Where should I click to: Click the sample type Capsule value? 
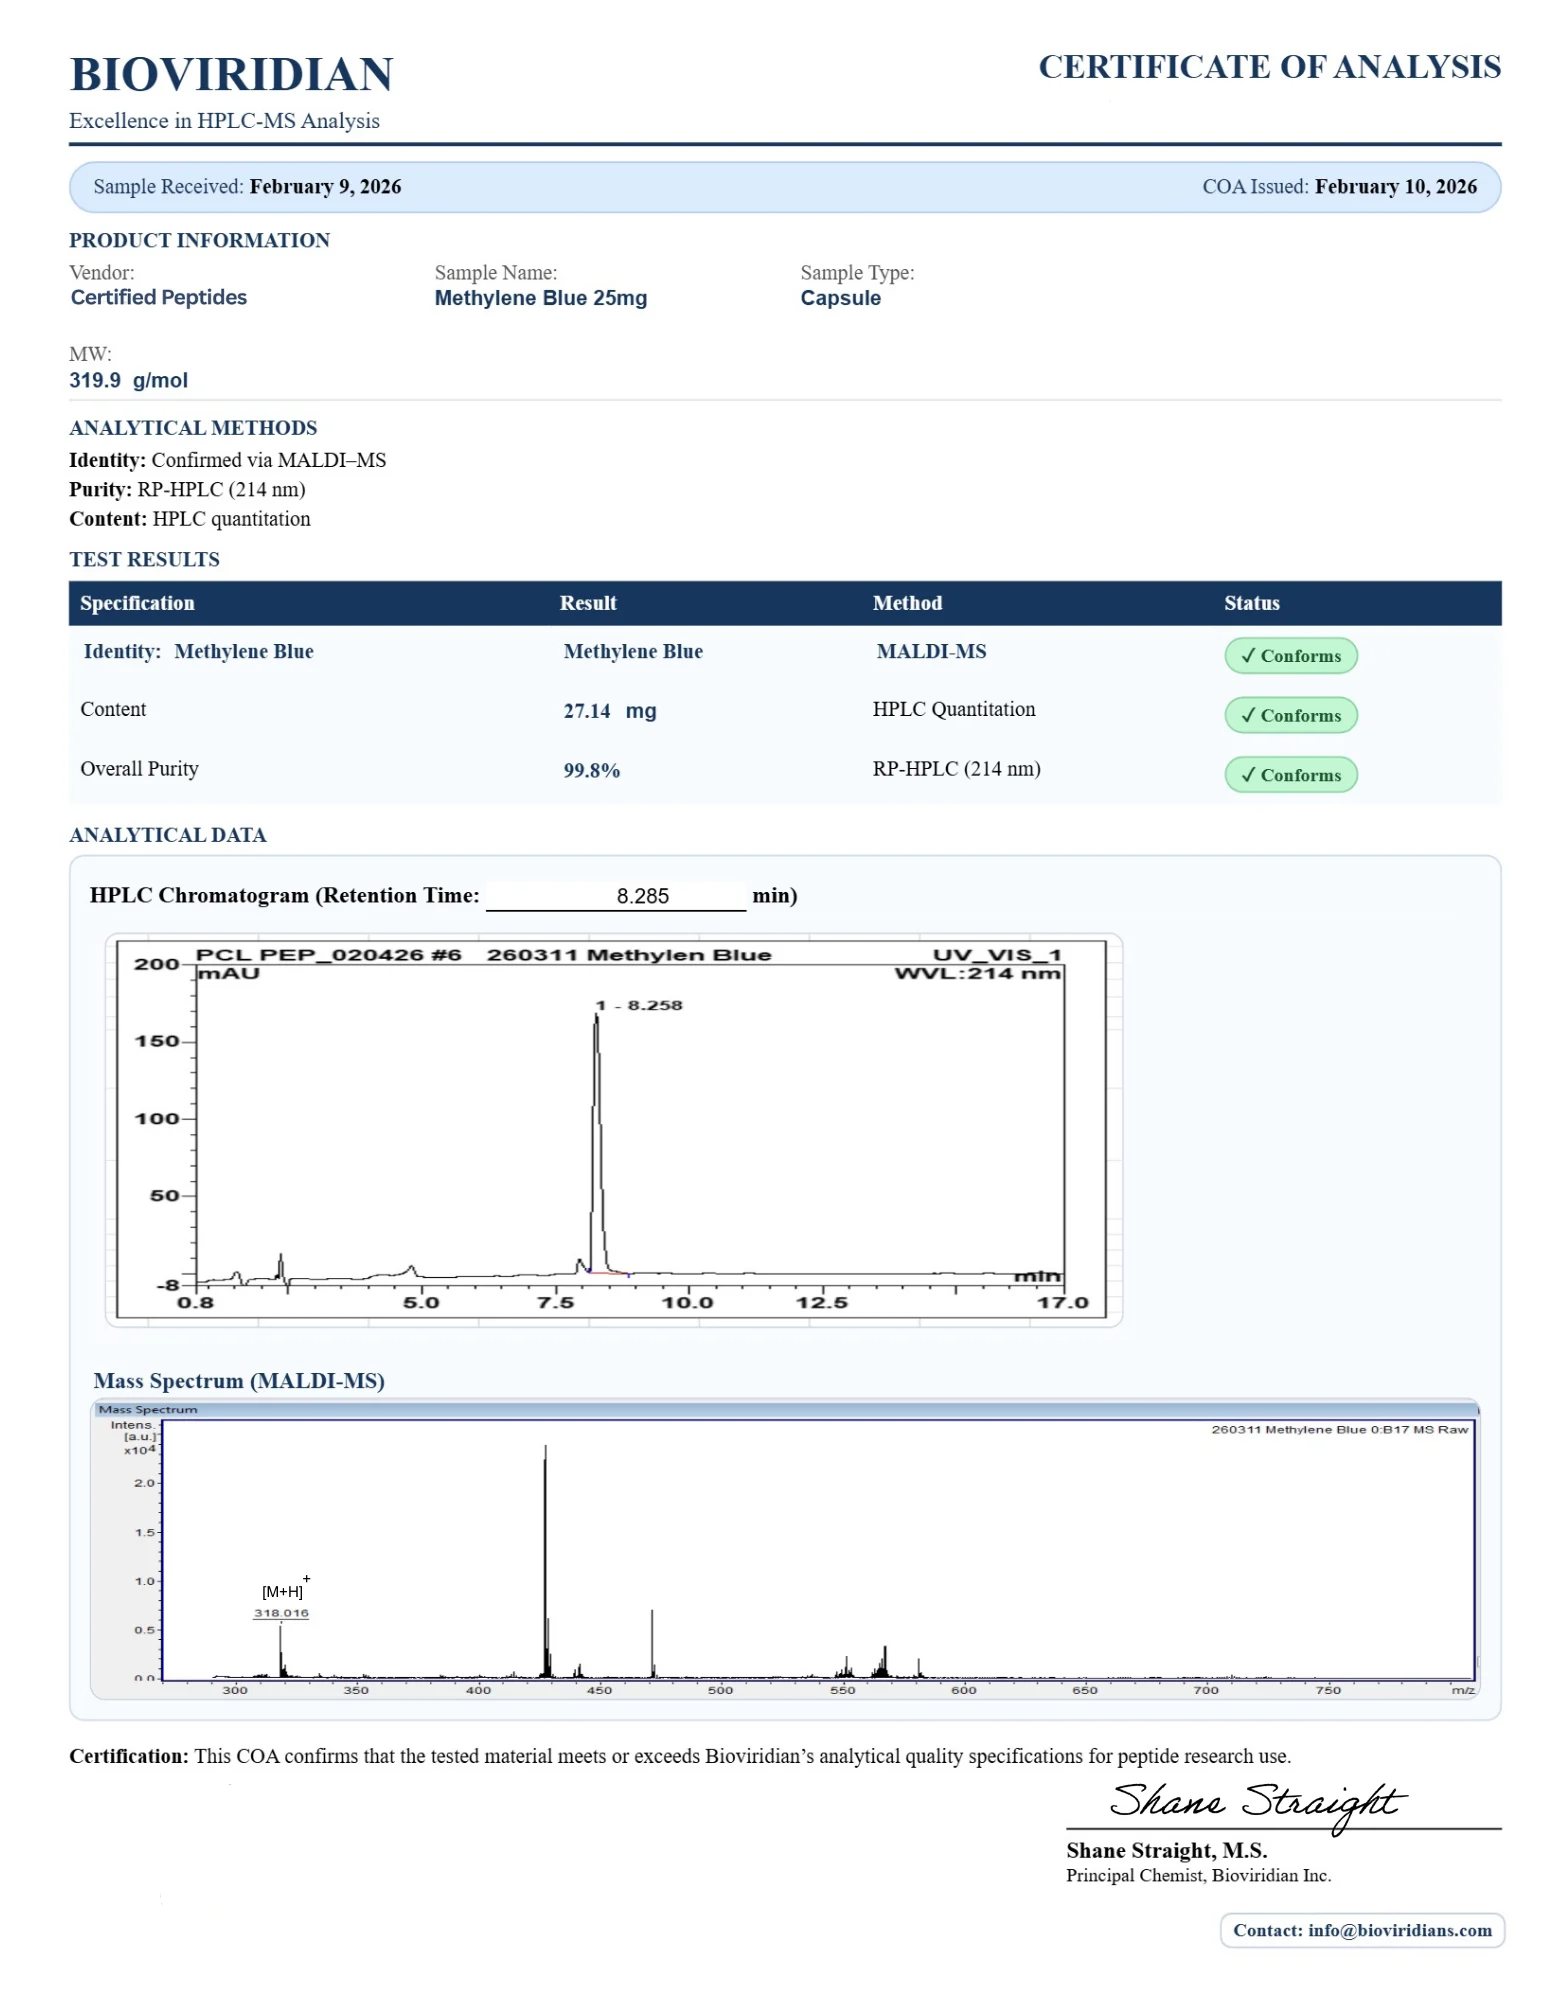pos(840,298)
